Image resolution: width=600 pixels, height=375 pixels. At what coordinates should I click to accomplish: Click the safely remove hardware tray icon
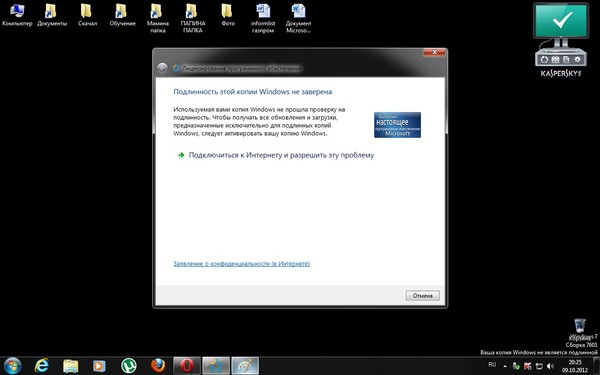pos(516,366)
